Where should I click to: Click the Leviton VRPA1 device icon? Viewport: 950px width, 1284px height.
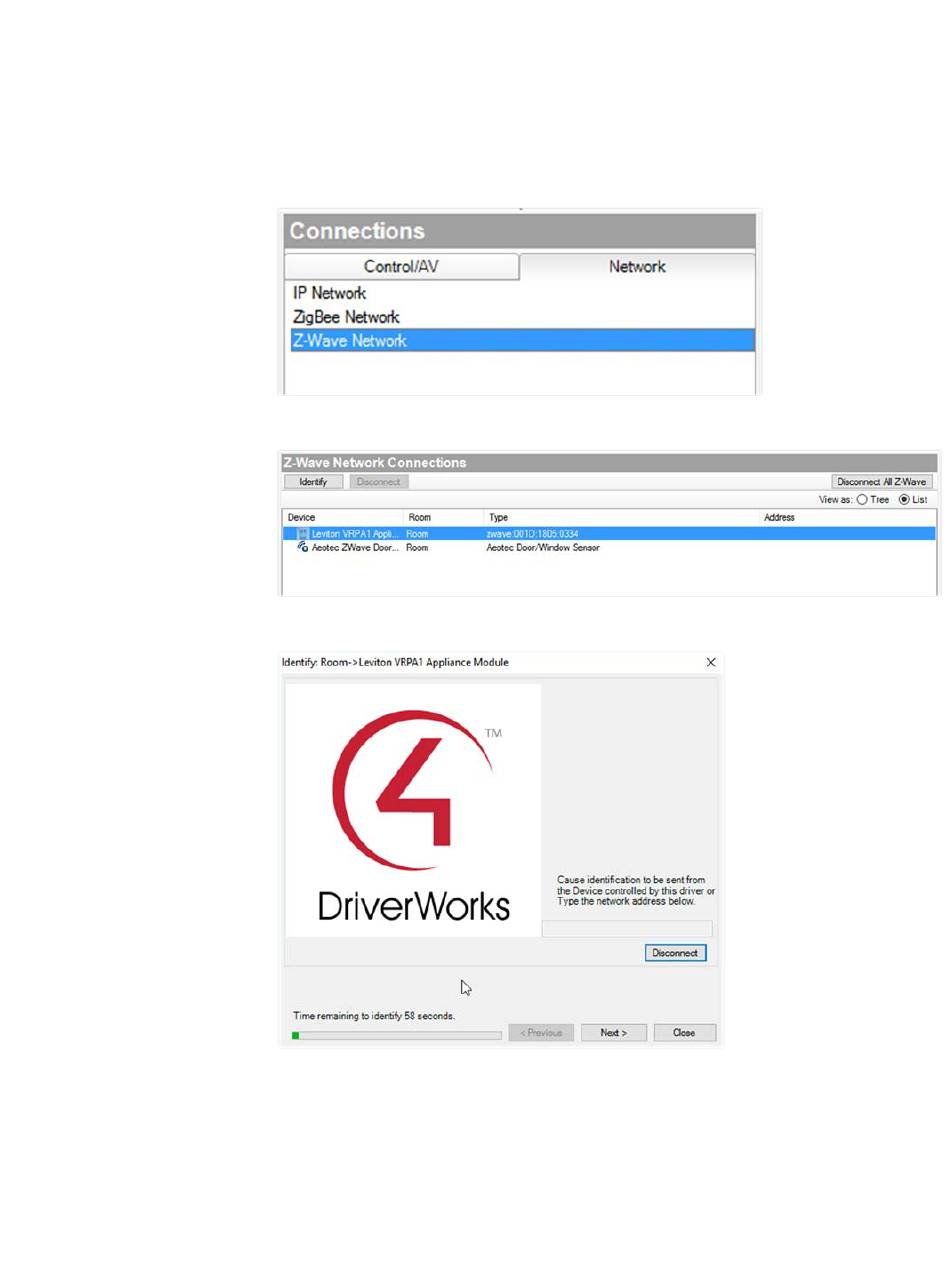pyautogui.click(x=302, y=534)
